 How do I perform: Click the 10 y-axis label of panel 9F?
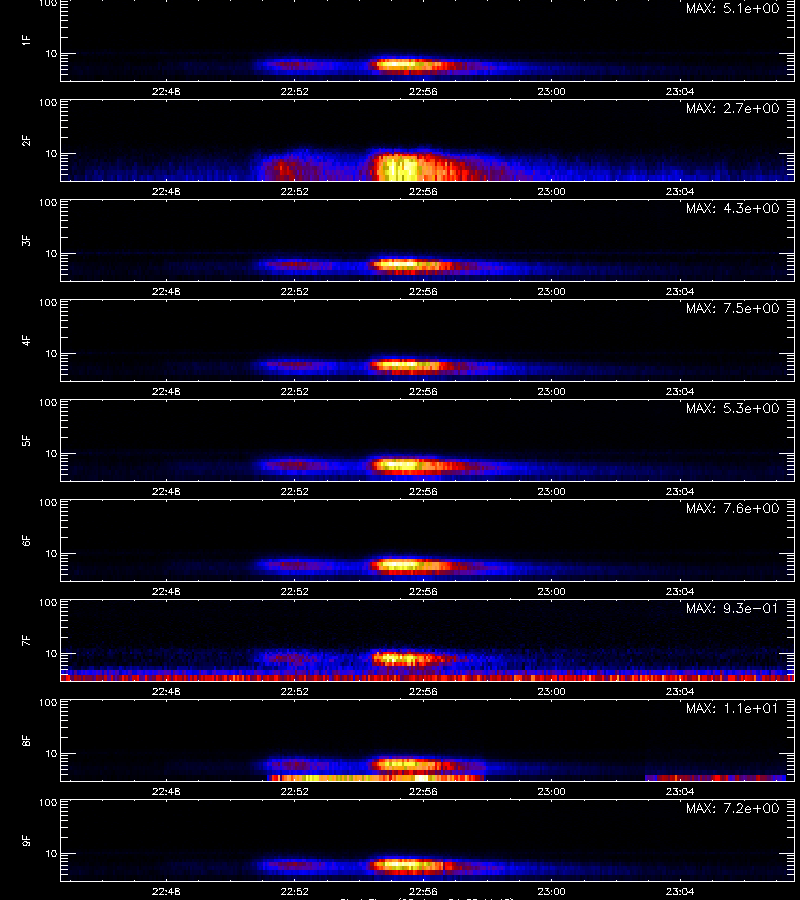click(52, 854)
